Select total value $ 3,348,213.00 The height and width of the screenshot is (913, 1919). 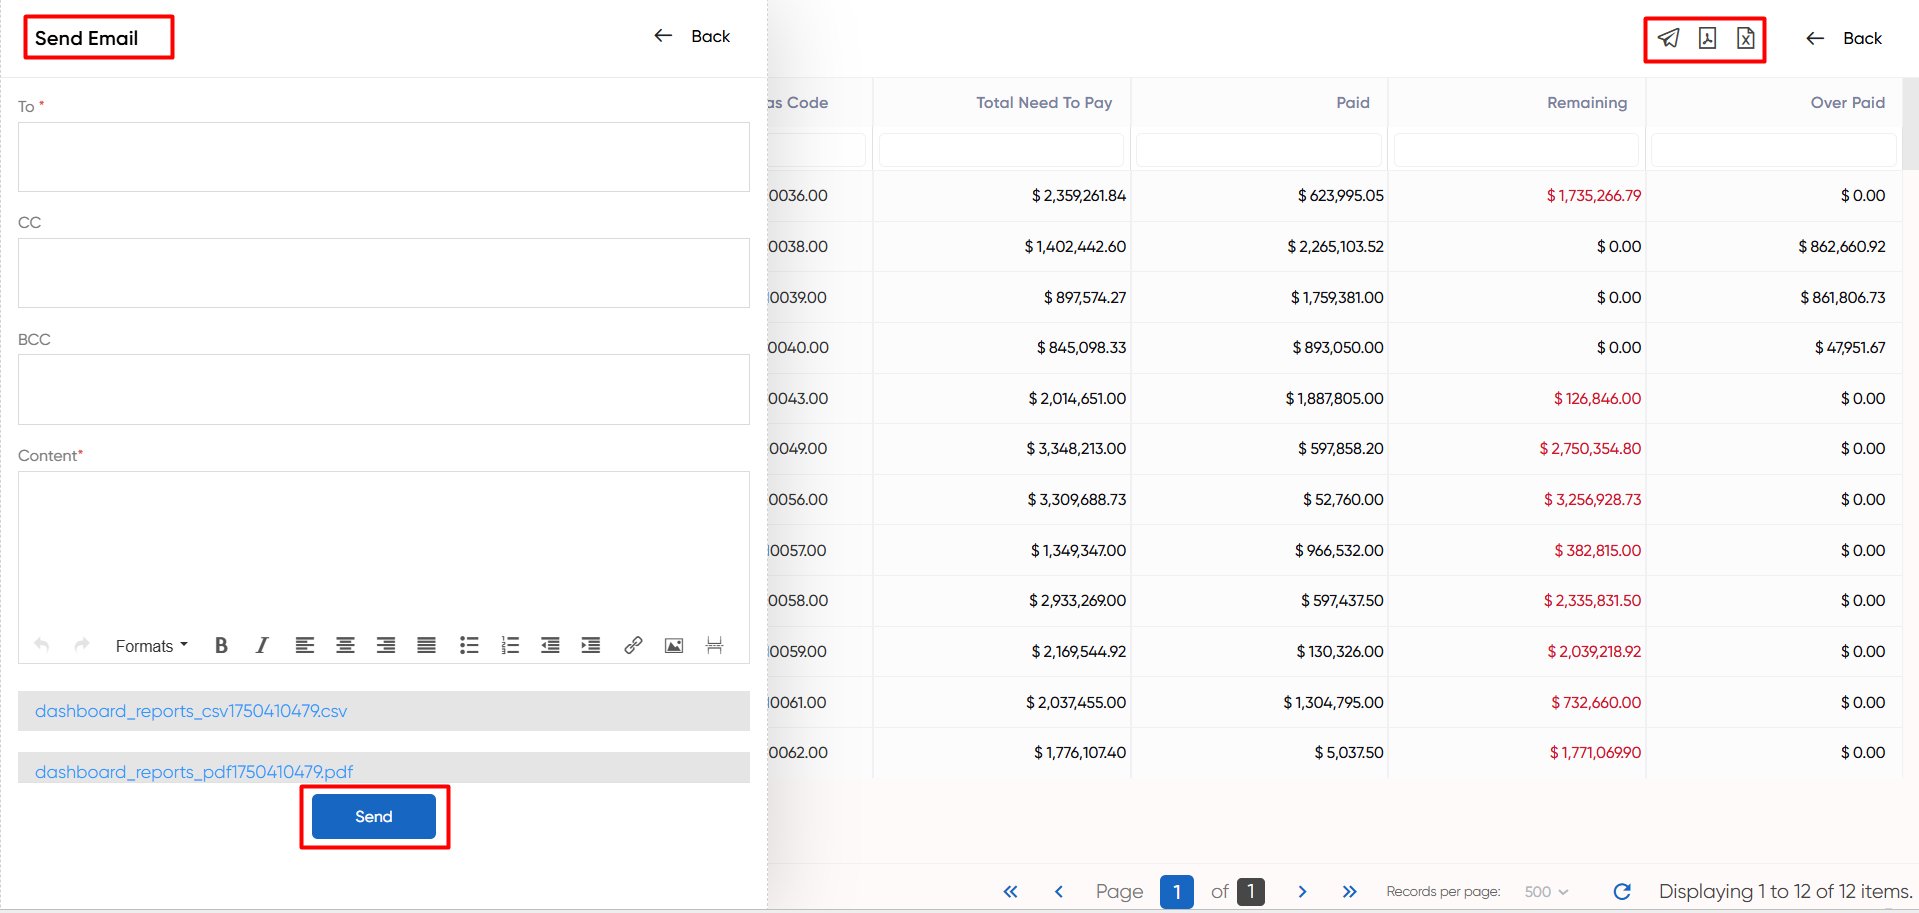click(x=1076, y=448)
